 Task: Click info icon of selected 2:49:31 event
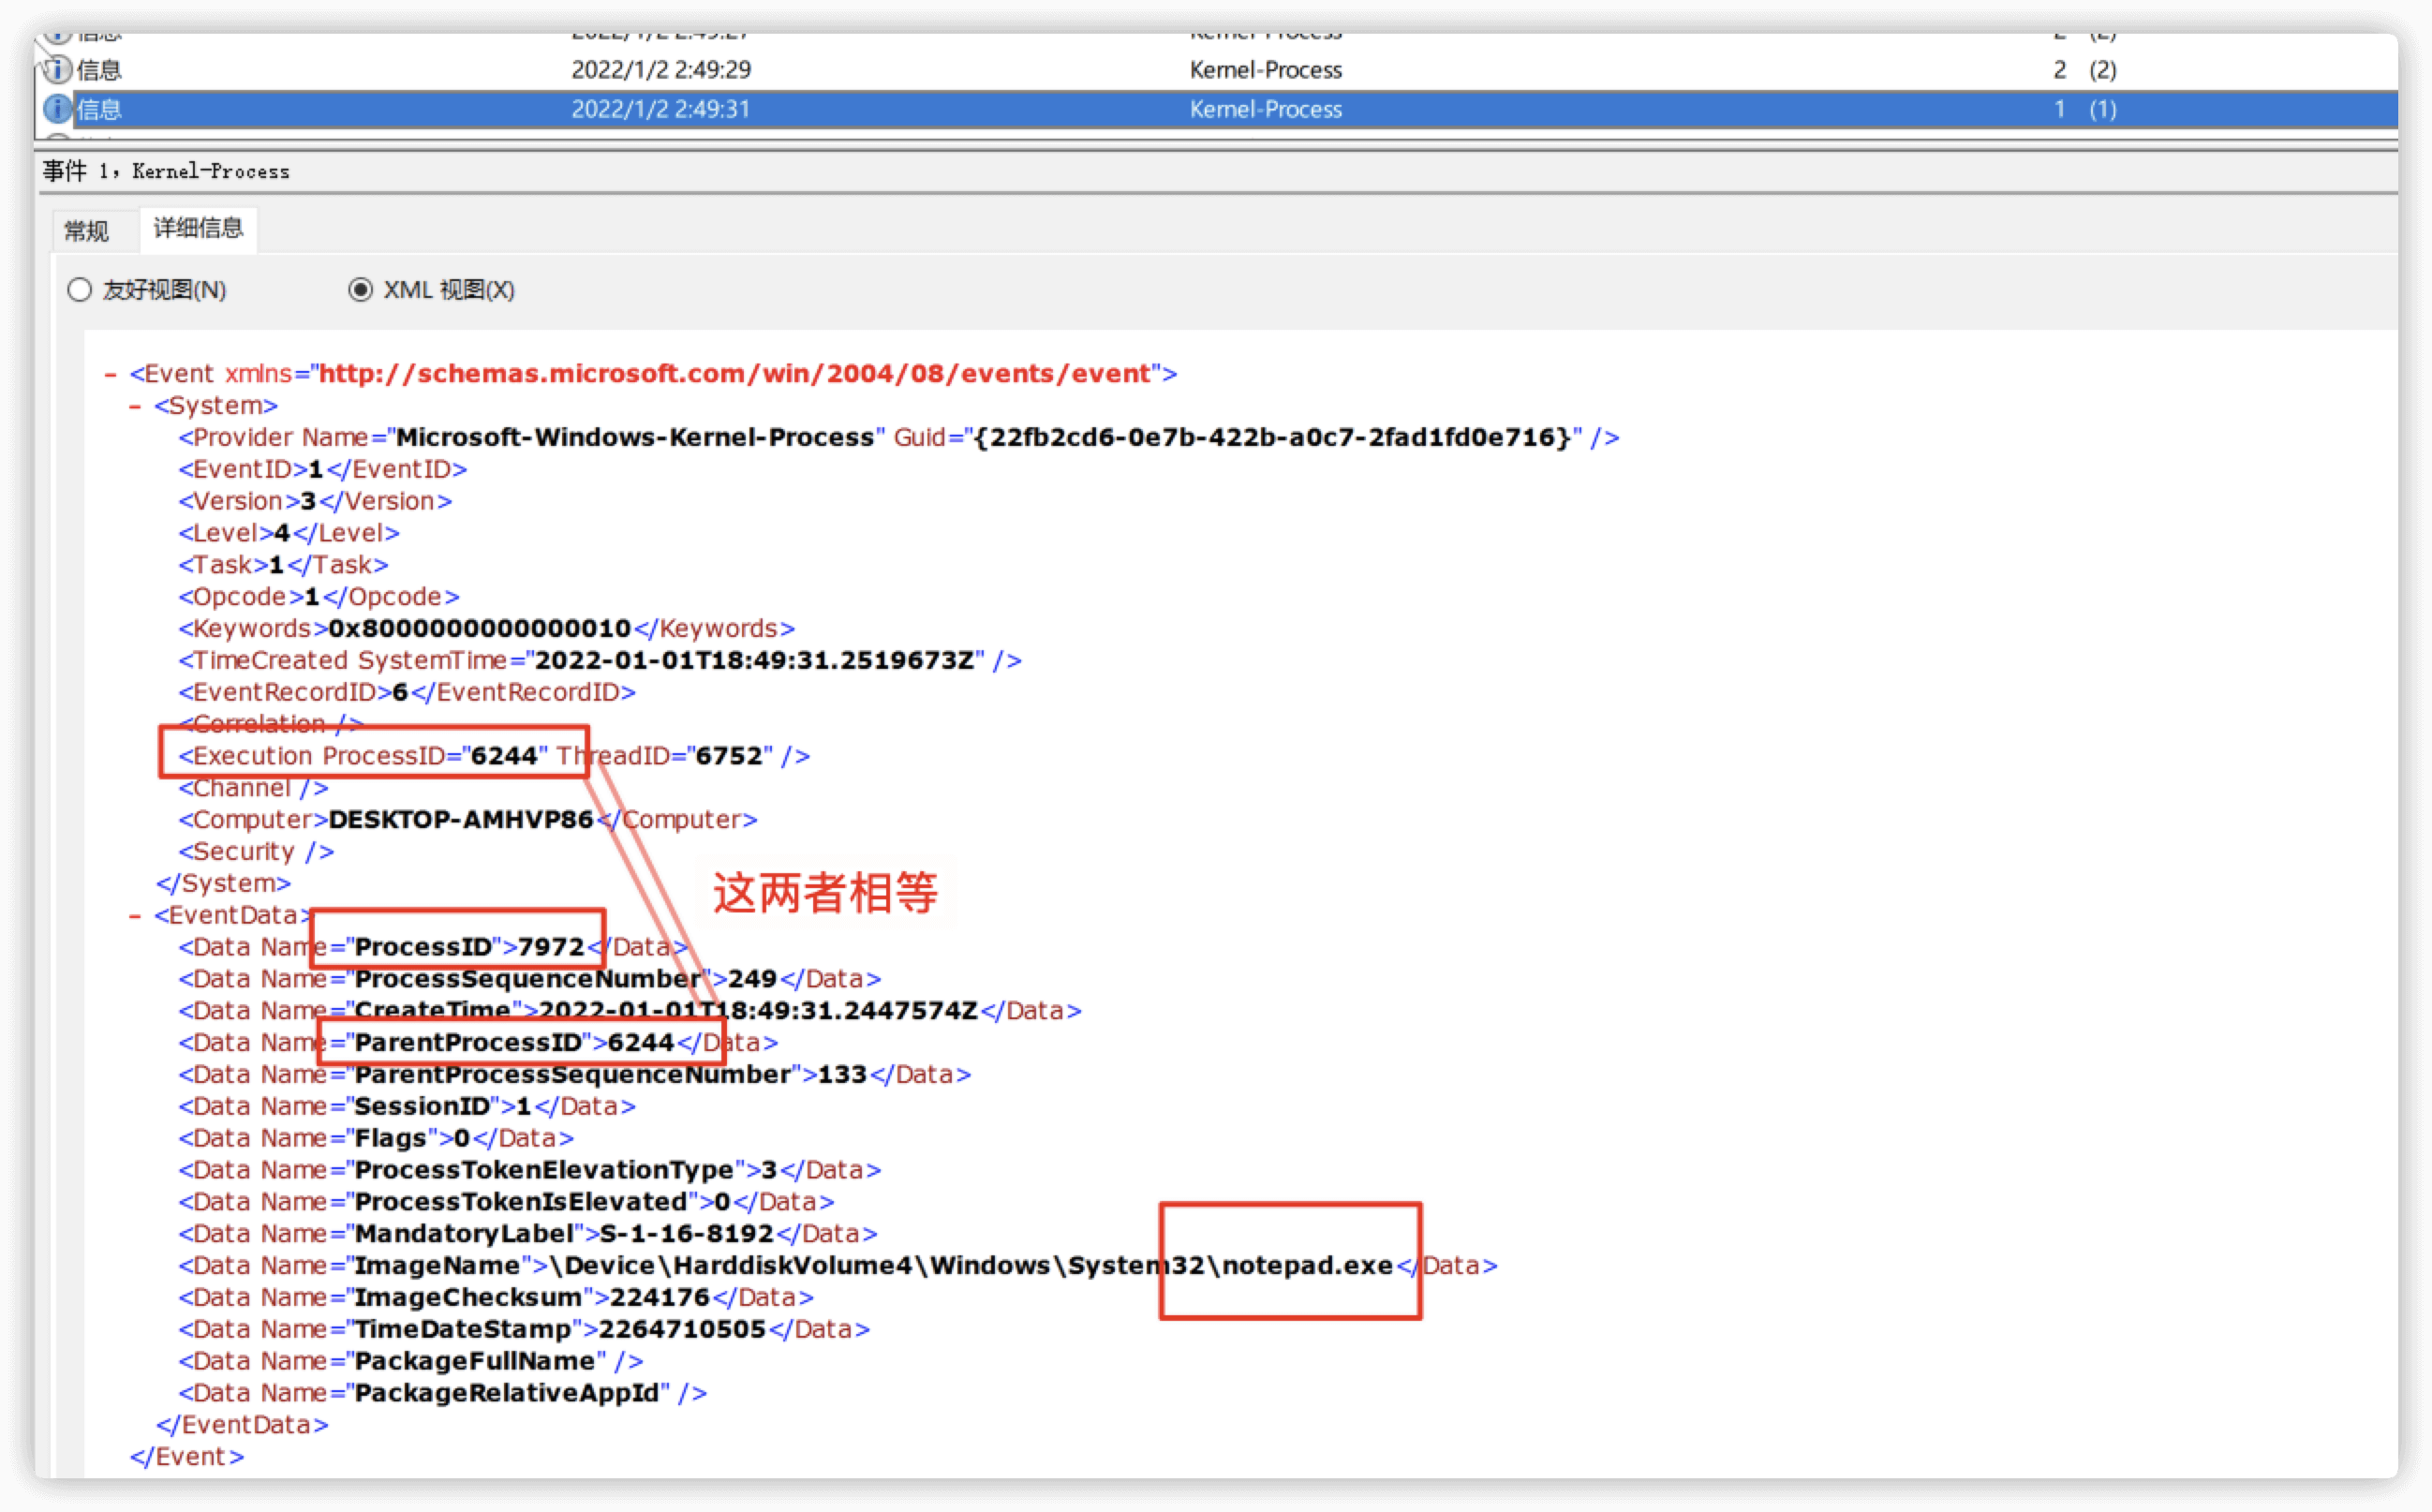click(x=57, y=109)
